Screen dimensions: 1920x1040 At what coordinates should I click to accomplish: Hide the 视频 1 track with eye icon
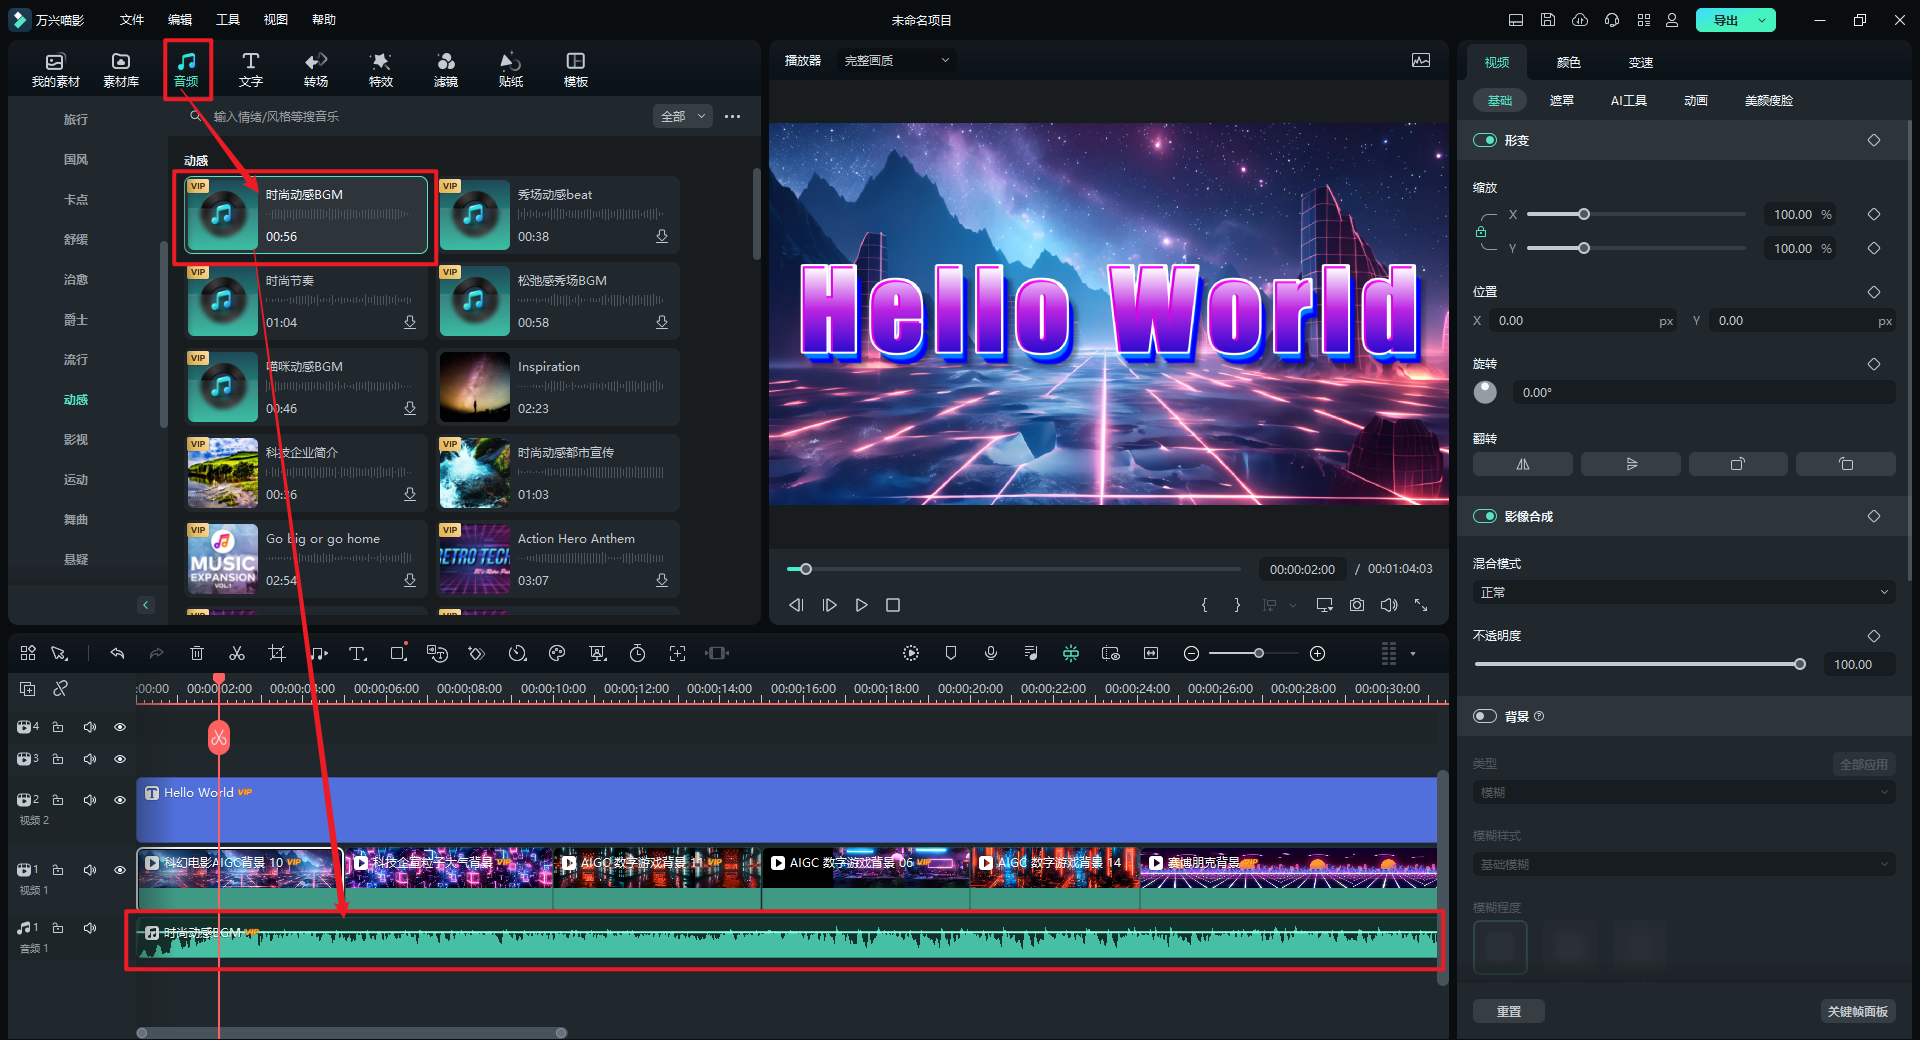click(x=120, y=870)
